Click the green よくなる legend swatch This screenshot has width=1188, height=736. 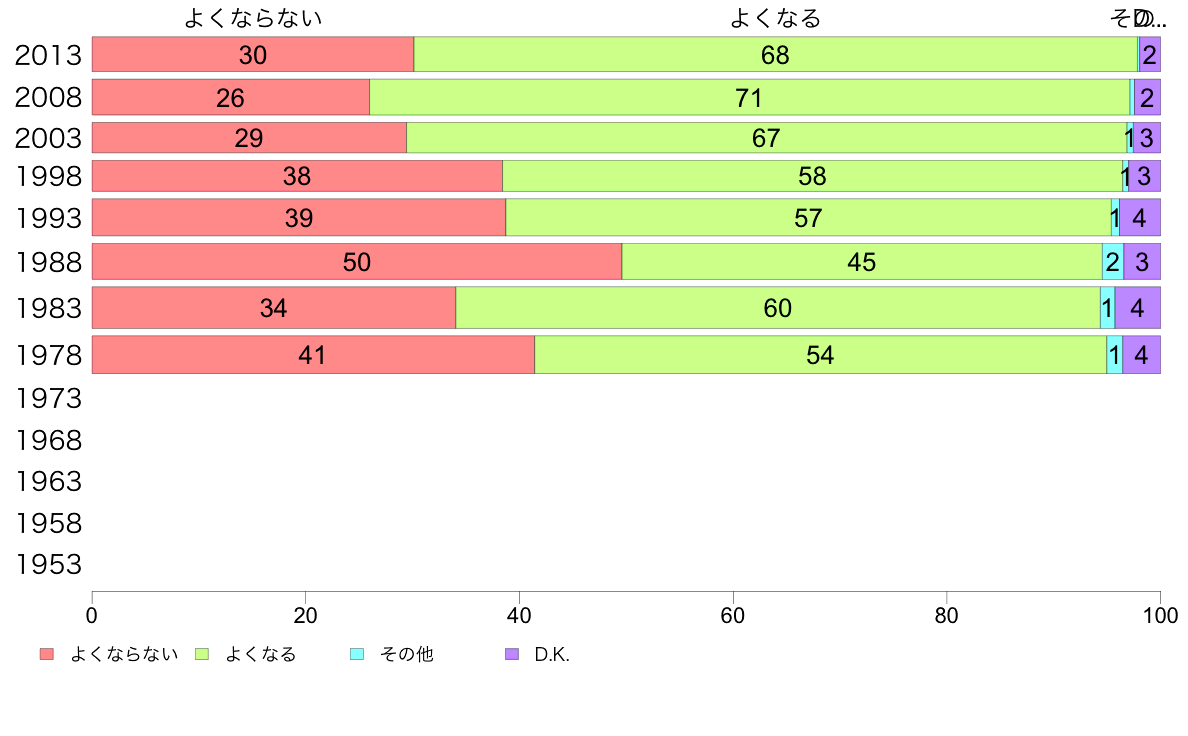click(x=201, y=654)
